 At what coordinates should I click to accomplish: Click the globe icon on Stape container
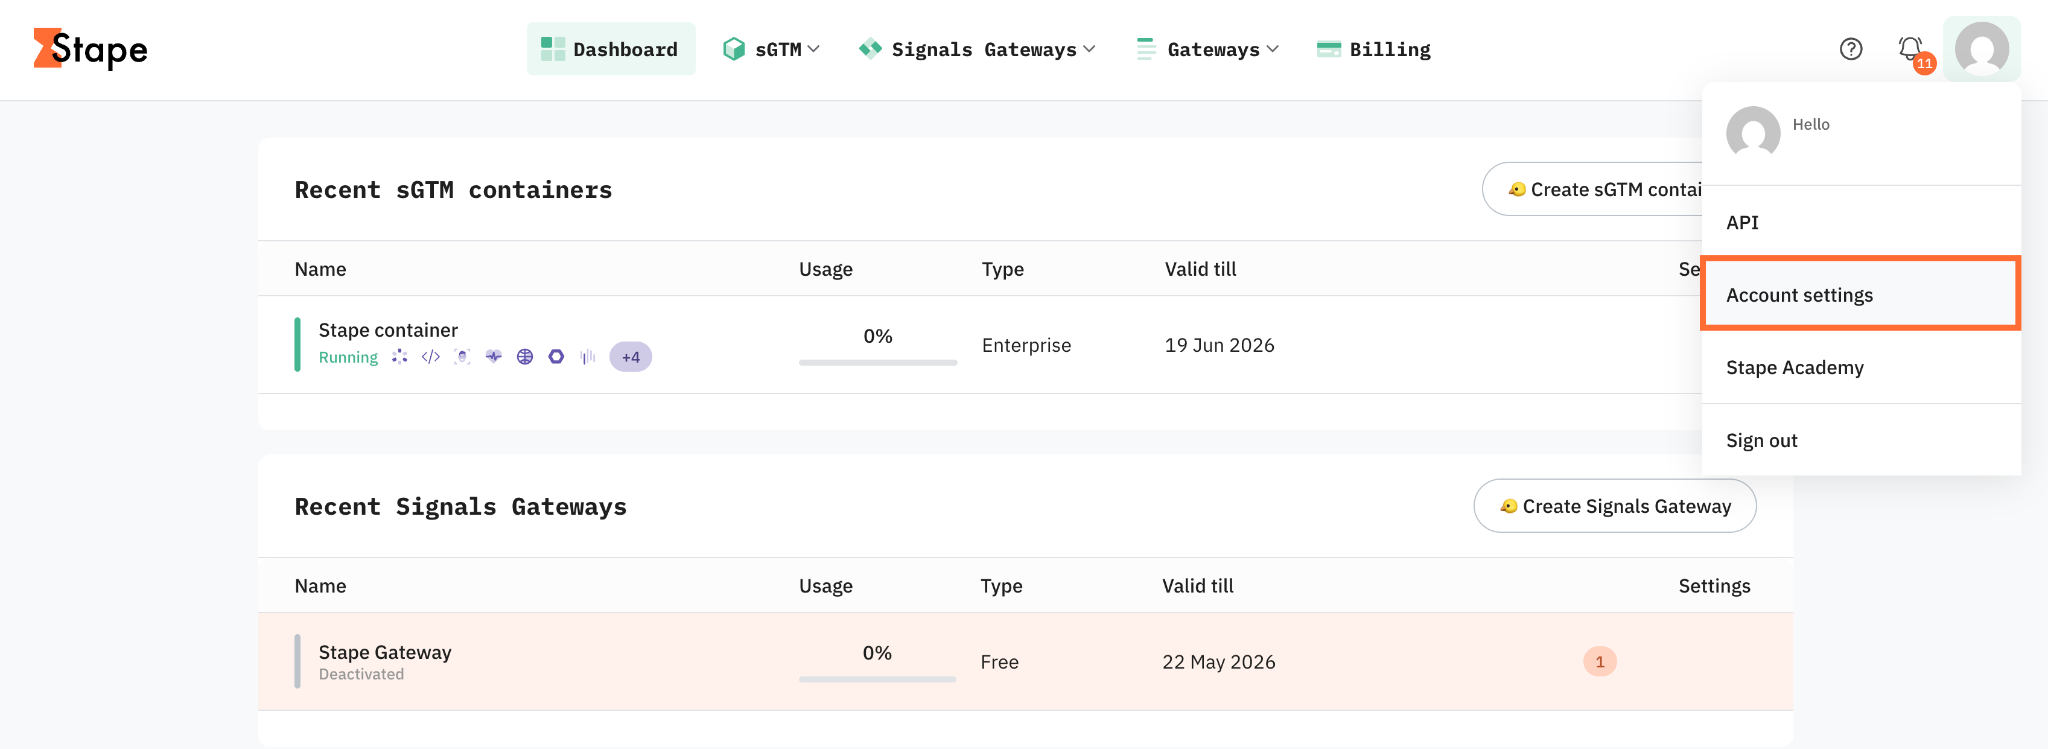525,357
